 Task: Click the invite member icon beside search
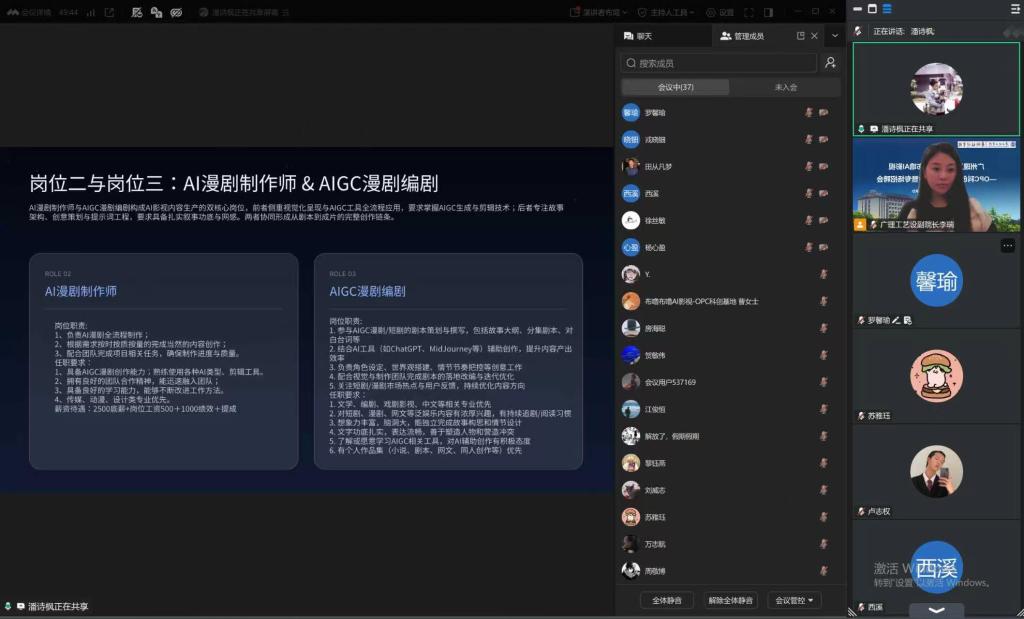[830, 63]
